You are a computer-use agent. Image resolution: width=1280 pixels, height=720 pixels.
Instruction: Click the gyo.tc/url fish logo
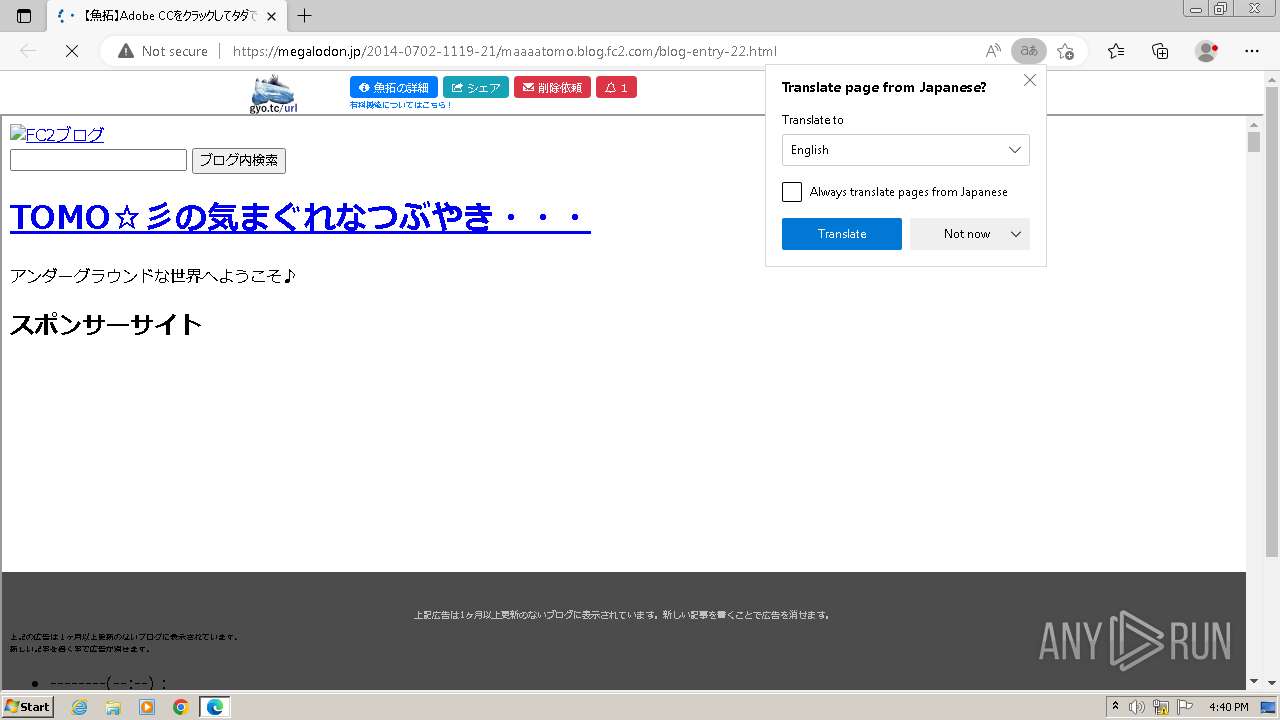tap(274, 94)
